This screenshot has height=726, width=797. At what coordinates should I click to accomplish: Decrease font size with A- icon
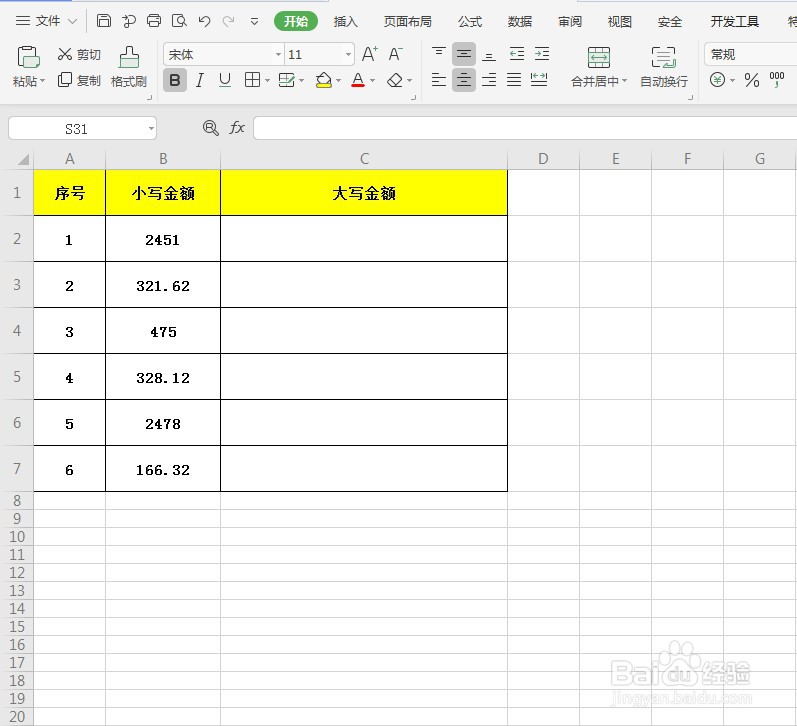395,54
